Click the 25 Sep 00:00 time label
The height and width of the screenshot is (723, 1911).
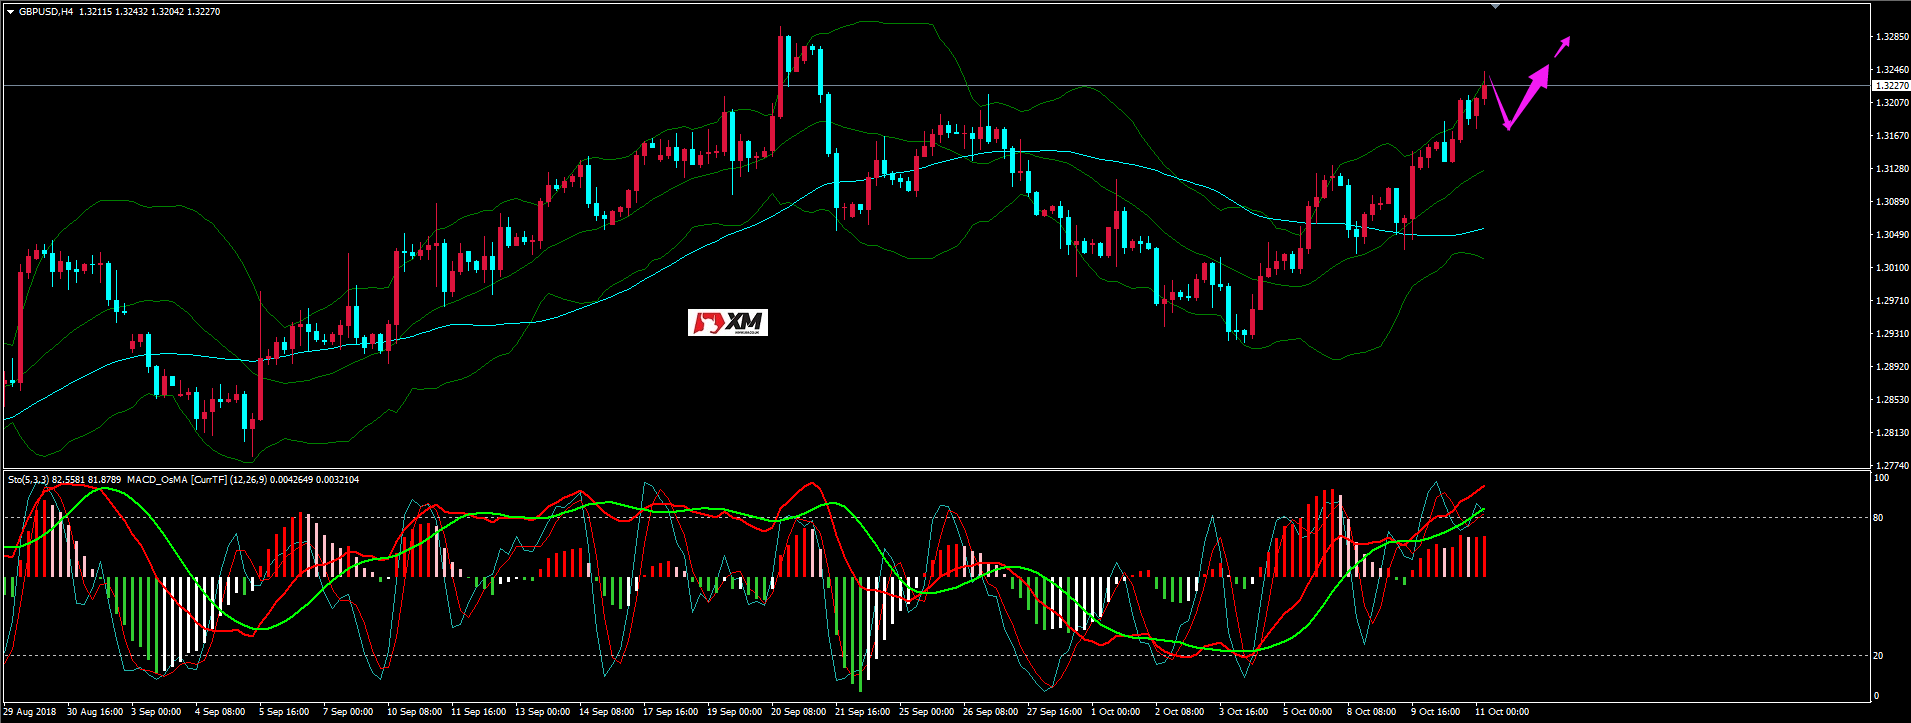(x=927, y=712)
